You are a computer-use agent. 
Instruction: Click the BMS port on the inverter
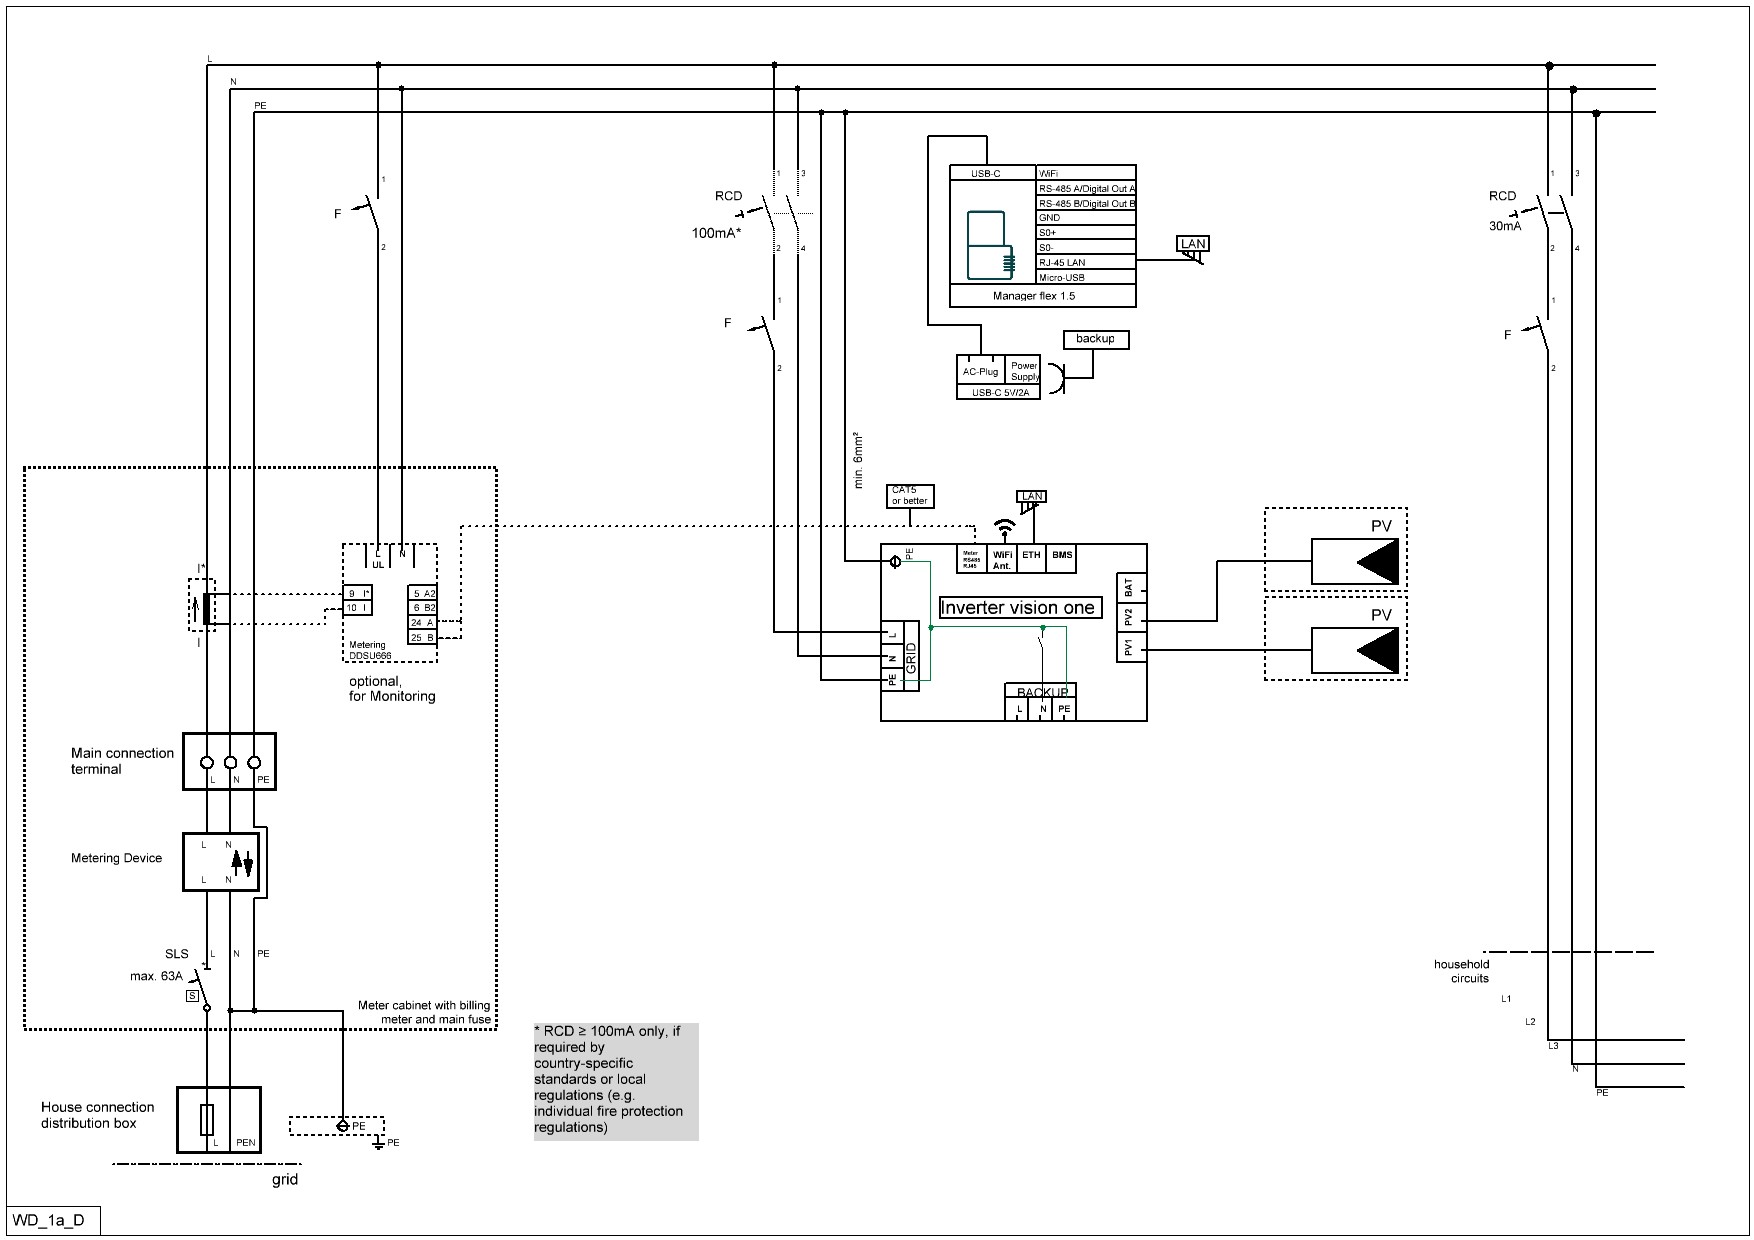[1061, 557]
